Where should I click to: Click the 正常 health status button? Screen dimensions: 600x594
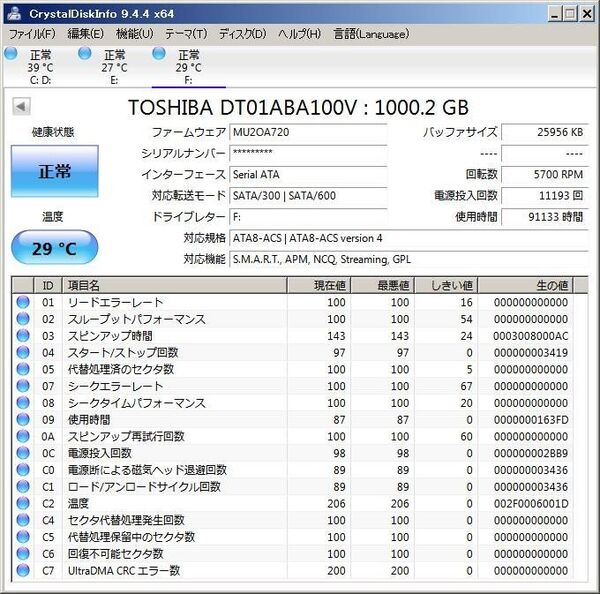55,171
